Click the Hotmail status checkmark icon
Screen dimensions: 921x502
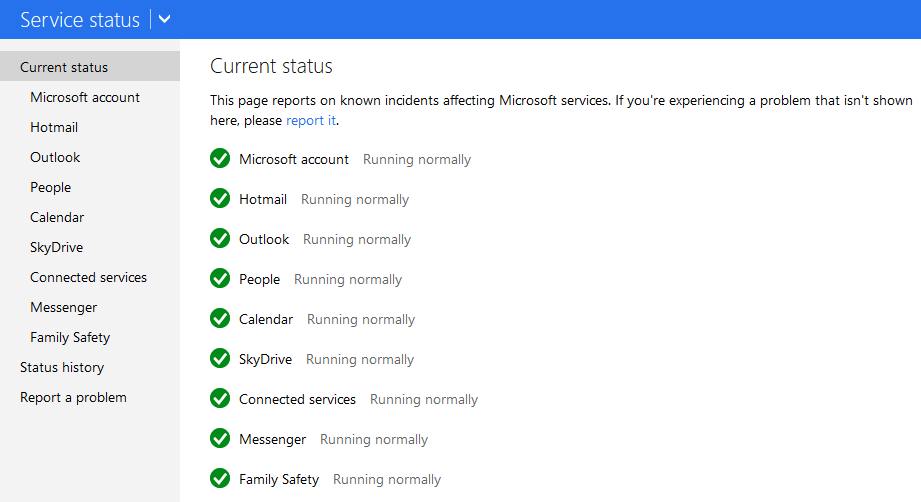[x=220, y=198]
